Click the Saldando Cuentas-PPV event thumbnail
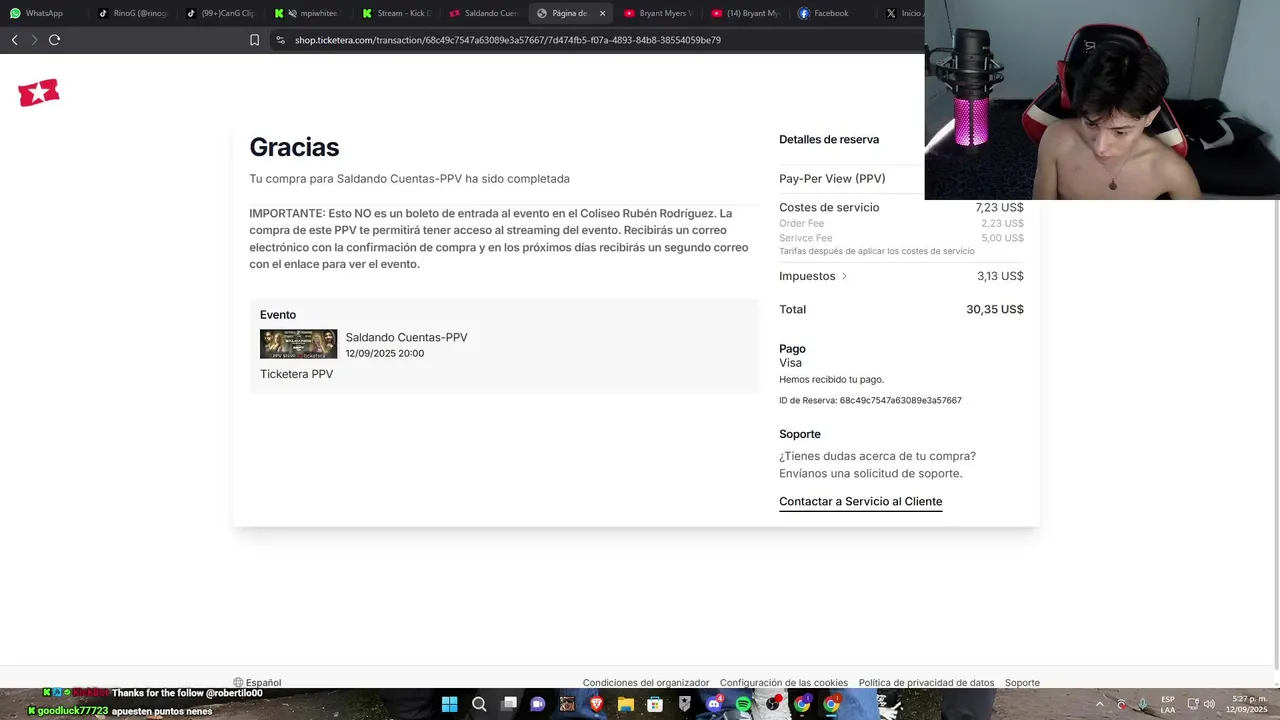 [x=298, y=344]
